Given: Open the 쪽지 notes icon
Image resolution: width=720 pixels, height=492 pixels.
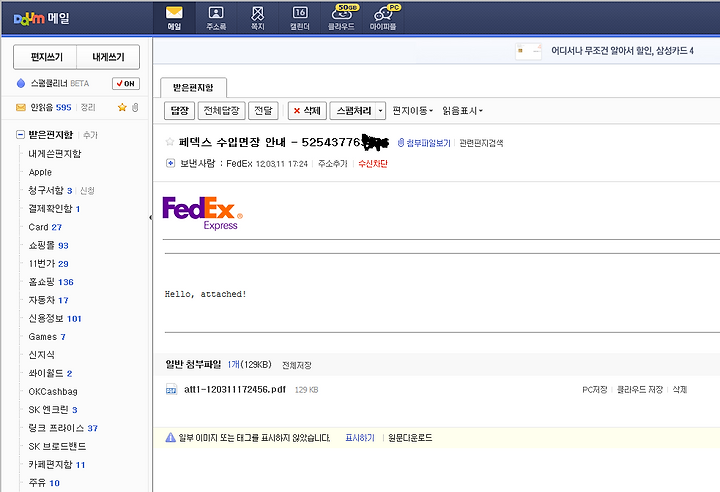Looking at the screenshot, I should [258, 17].
